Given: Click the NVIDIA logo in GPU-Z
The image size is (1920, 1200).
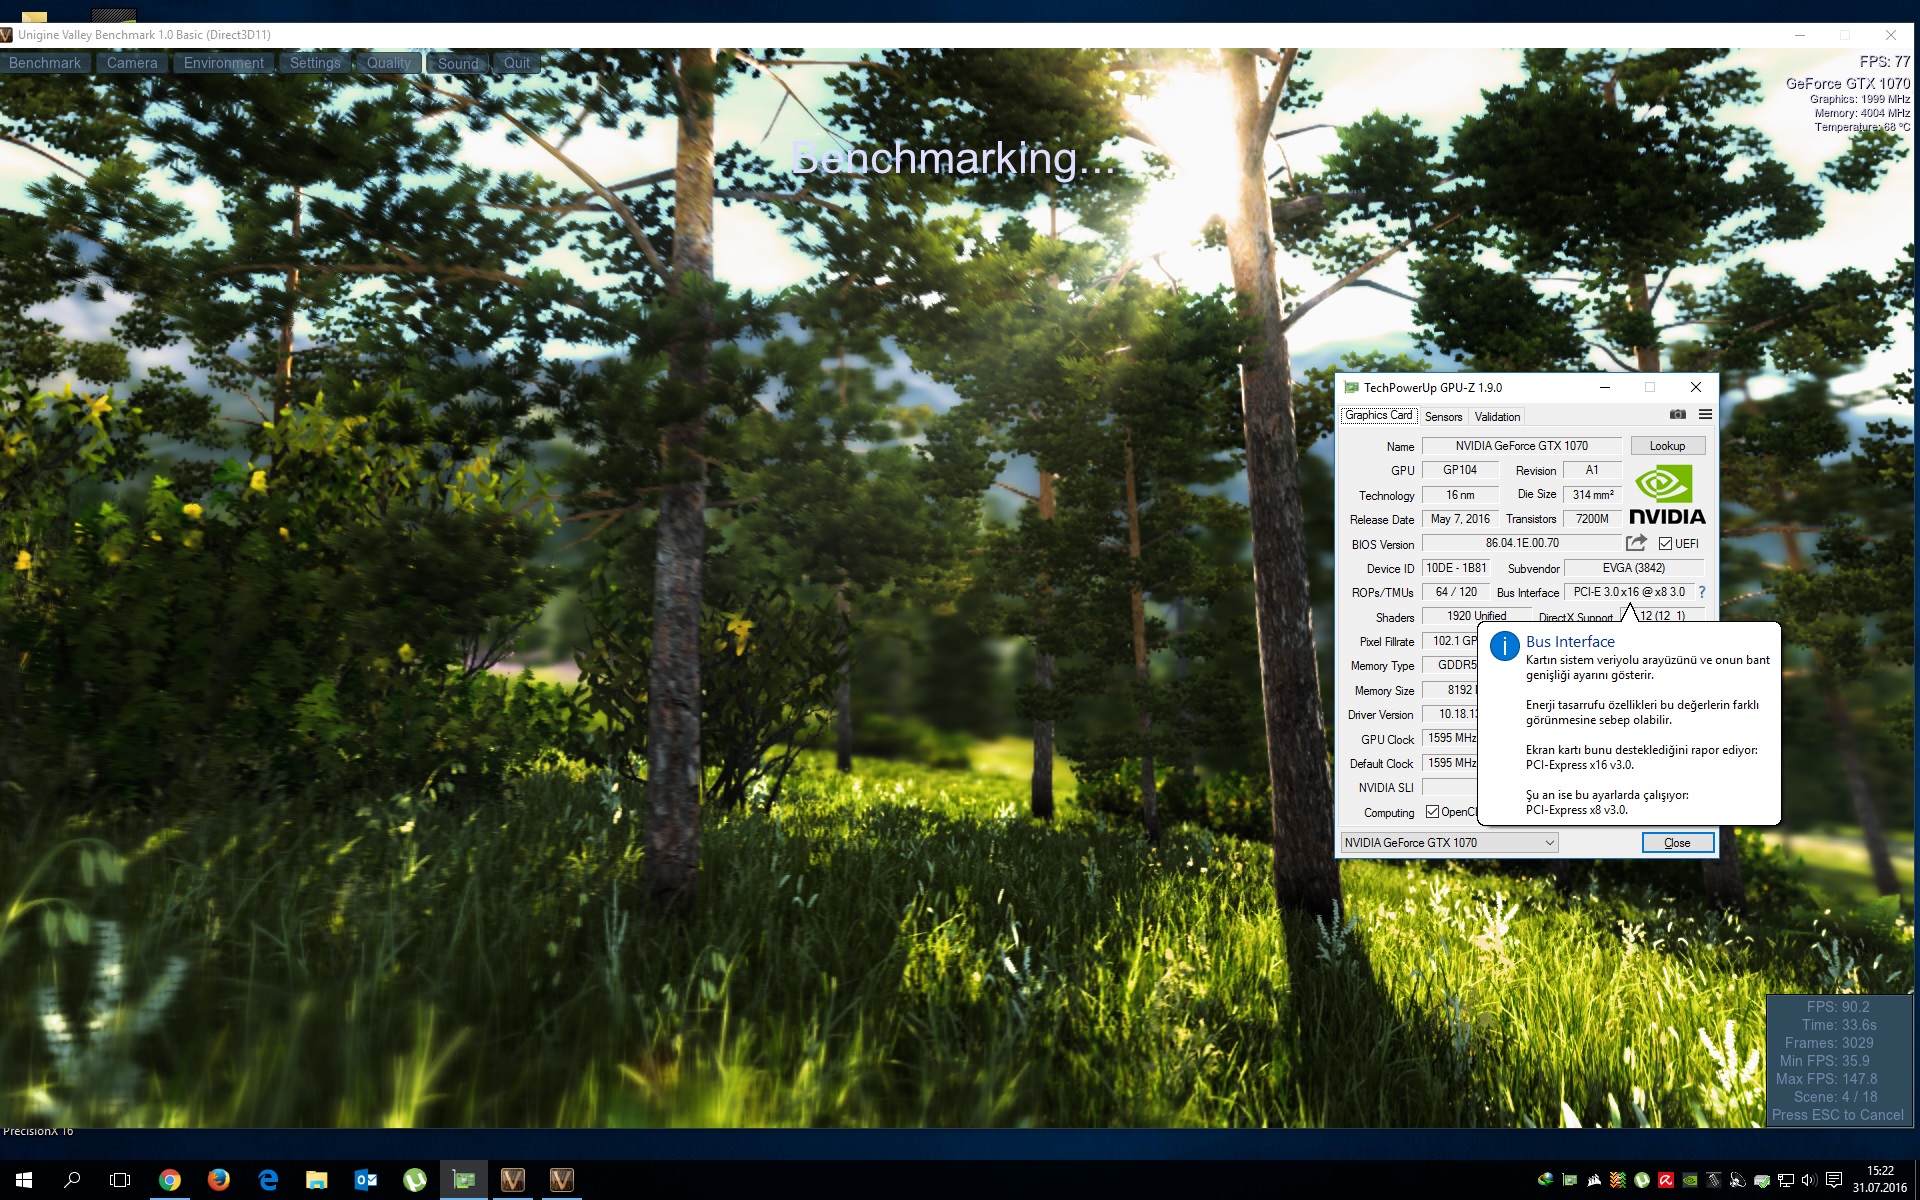Looking at the screenshot, I should pos(1667,495).
